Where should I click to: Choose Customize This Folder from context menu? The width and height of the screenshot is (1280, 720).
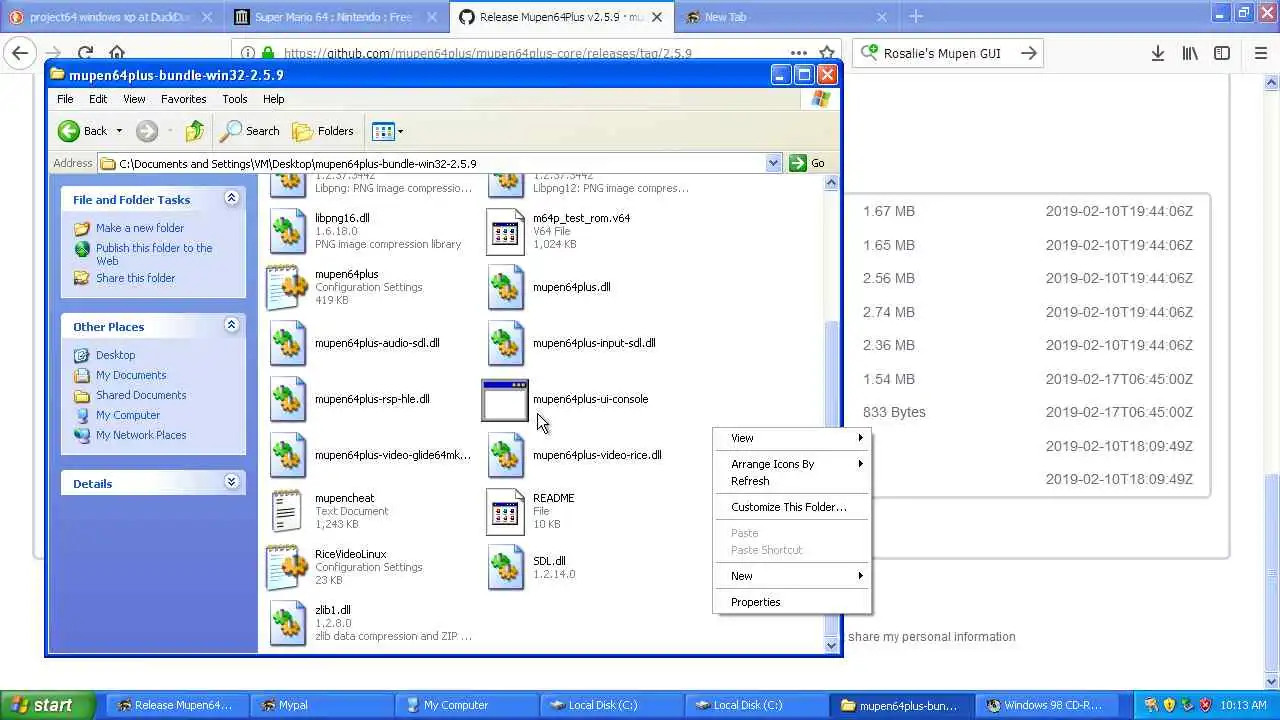(x=792, y=507)
